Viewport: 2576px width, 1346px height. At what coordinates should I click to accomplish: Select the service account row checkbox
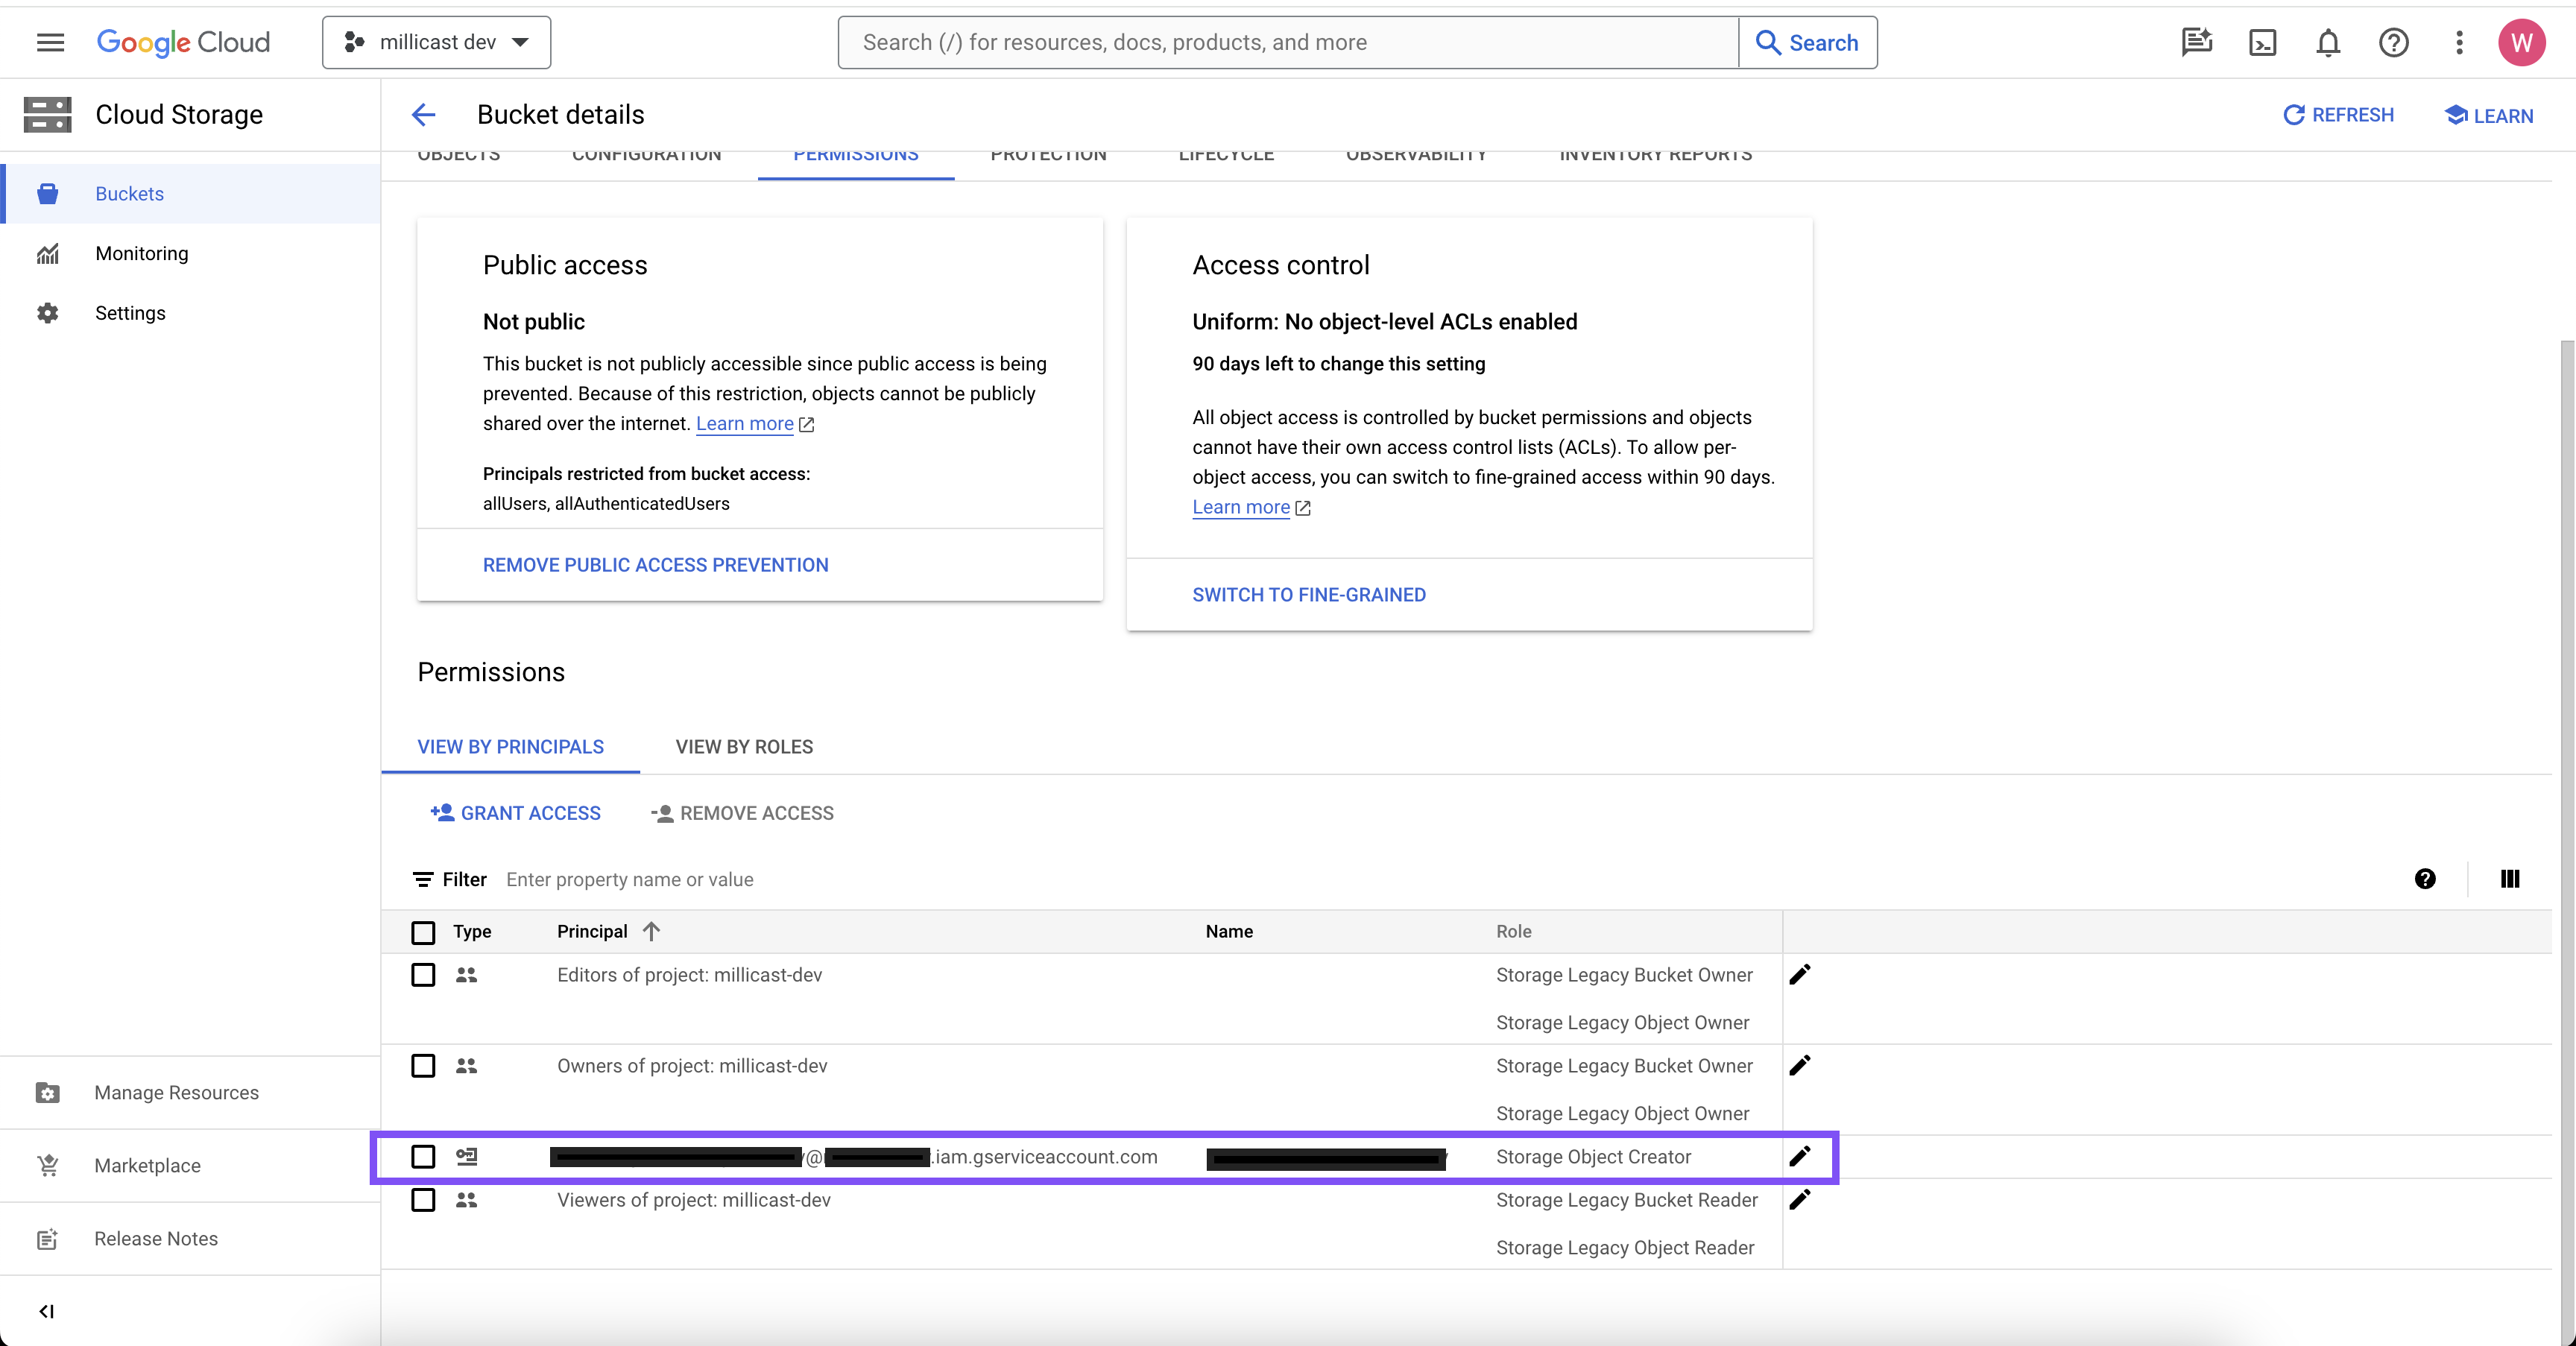[423, 1157]
